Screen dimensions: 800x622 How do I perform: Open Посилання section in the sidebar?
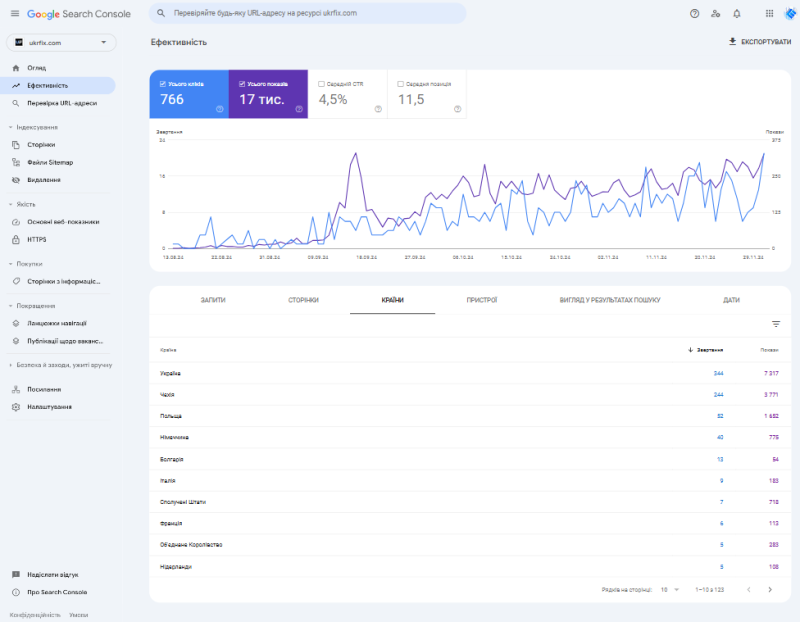tap(40, 387)
